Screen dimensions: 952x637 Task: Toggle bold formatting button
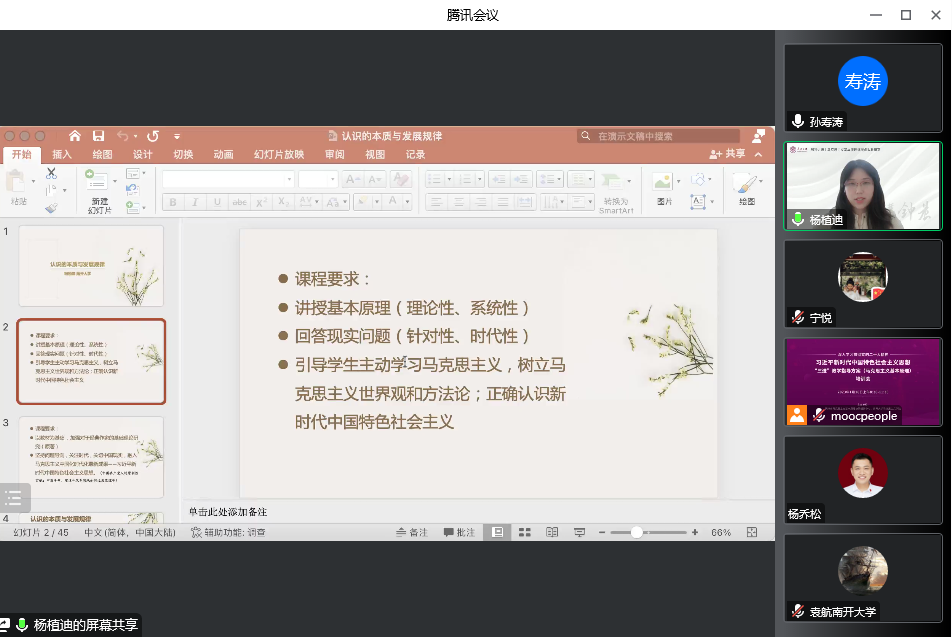tap(173, 202)
